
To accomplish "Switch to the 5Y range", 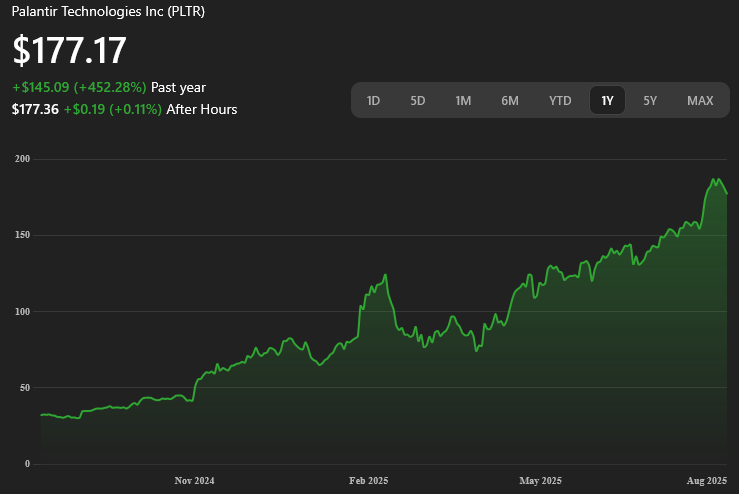I will click(x=650, y=100).
